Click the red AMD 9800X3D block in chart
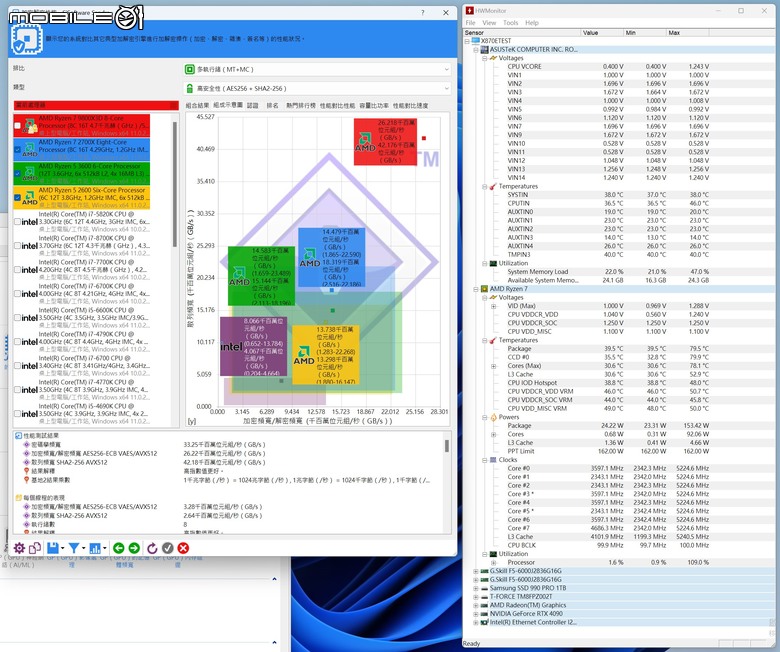Viewport: 780px width, 652px height. [x=386, y=142]
